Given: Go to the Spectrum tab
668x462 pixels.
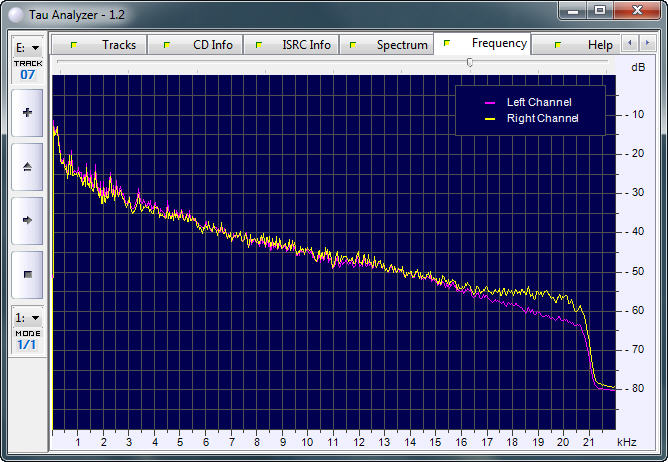Looking at the screenshot, I should pyautogui.click(x=389, y=45).
